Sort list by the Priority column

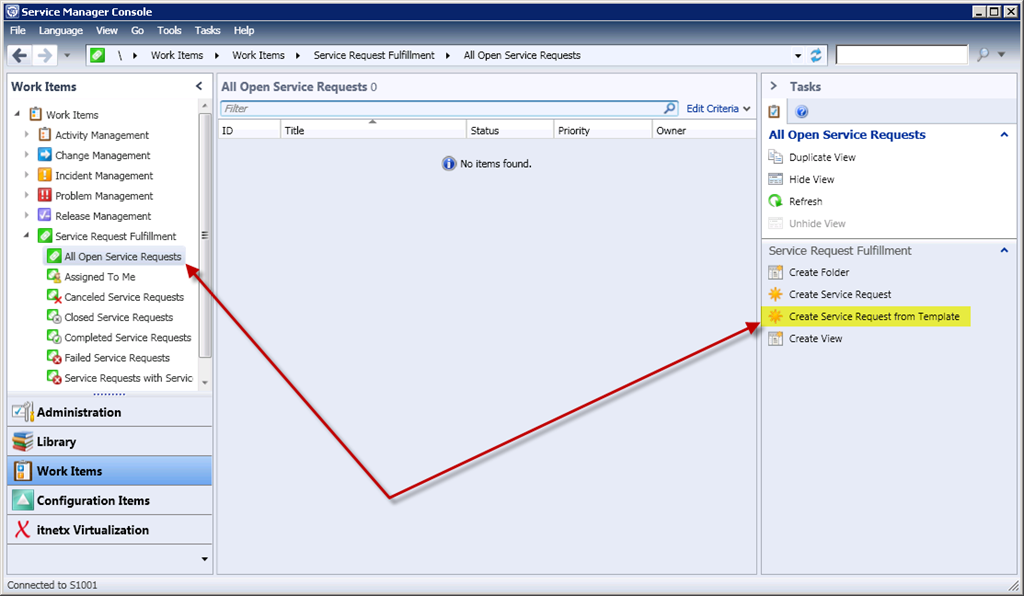pos(574,130)
